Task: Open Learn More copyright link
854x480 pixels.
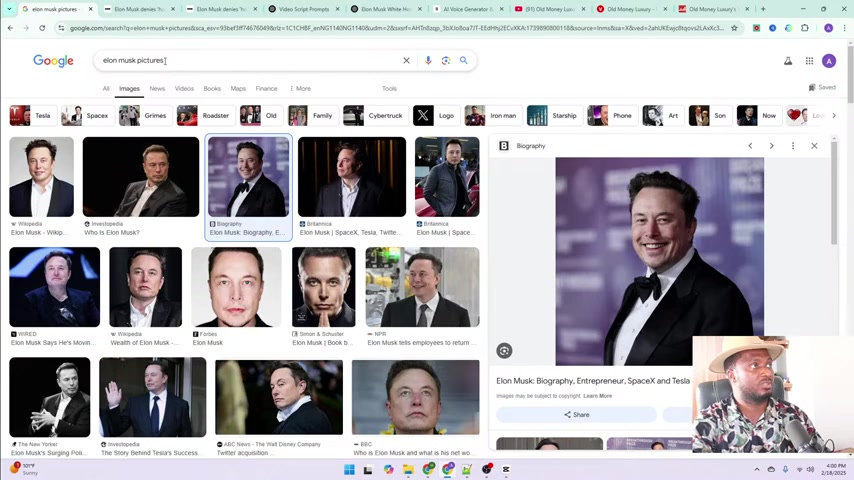Action: pyautogui.click(x=597, y=396)
